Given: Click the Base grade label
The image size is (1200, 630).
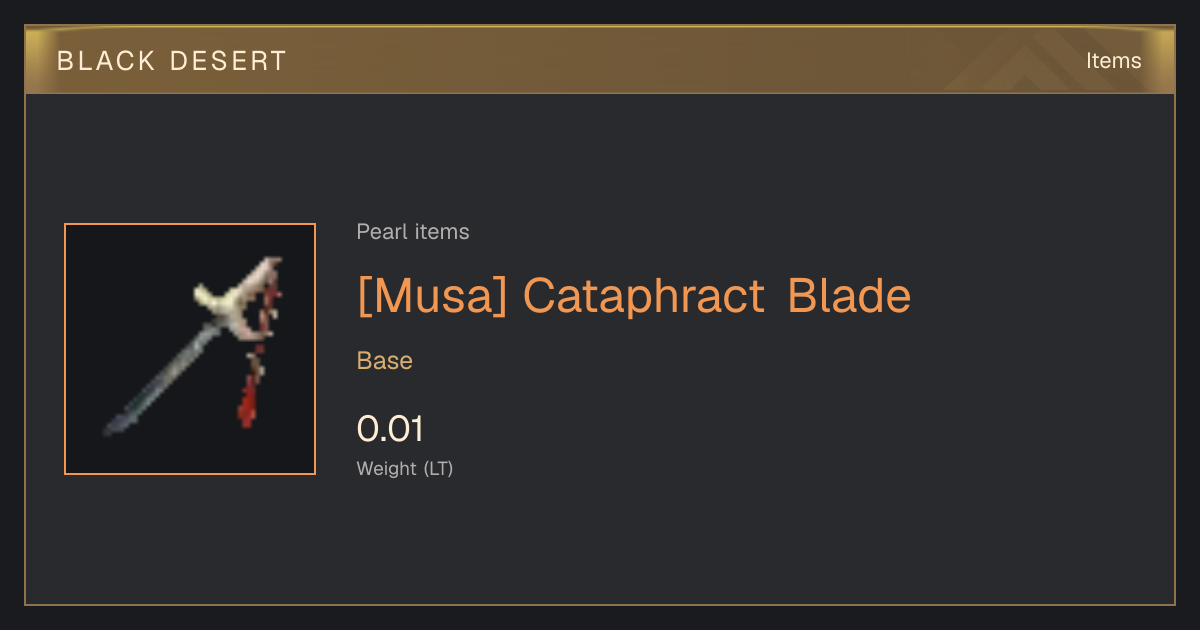Looking at the screenshot, I should pos(385,361).
